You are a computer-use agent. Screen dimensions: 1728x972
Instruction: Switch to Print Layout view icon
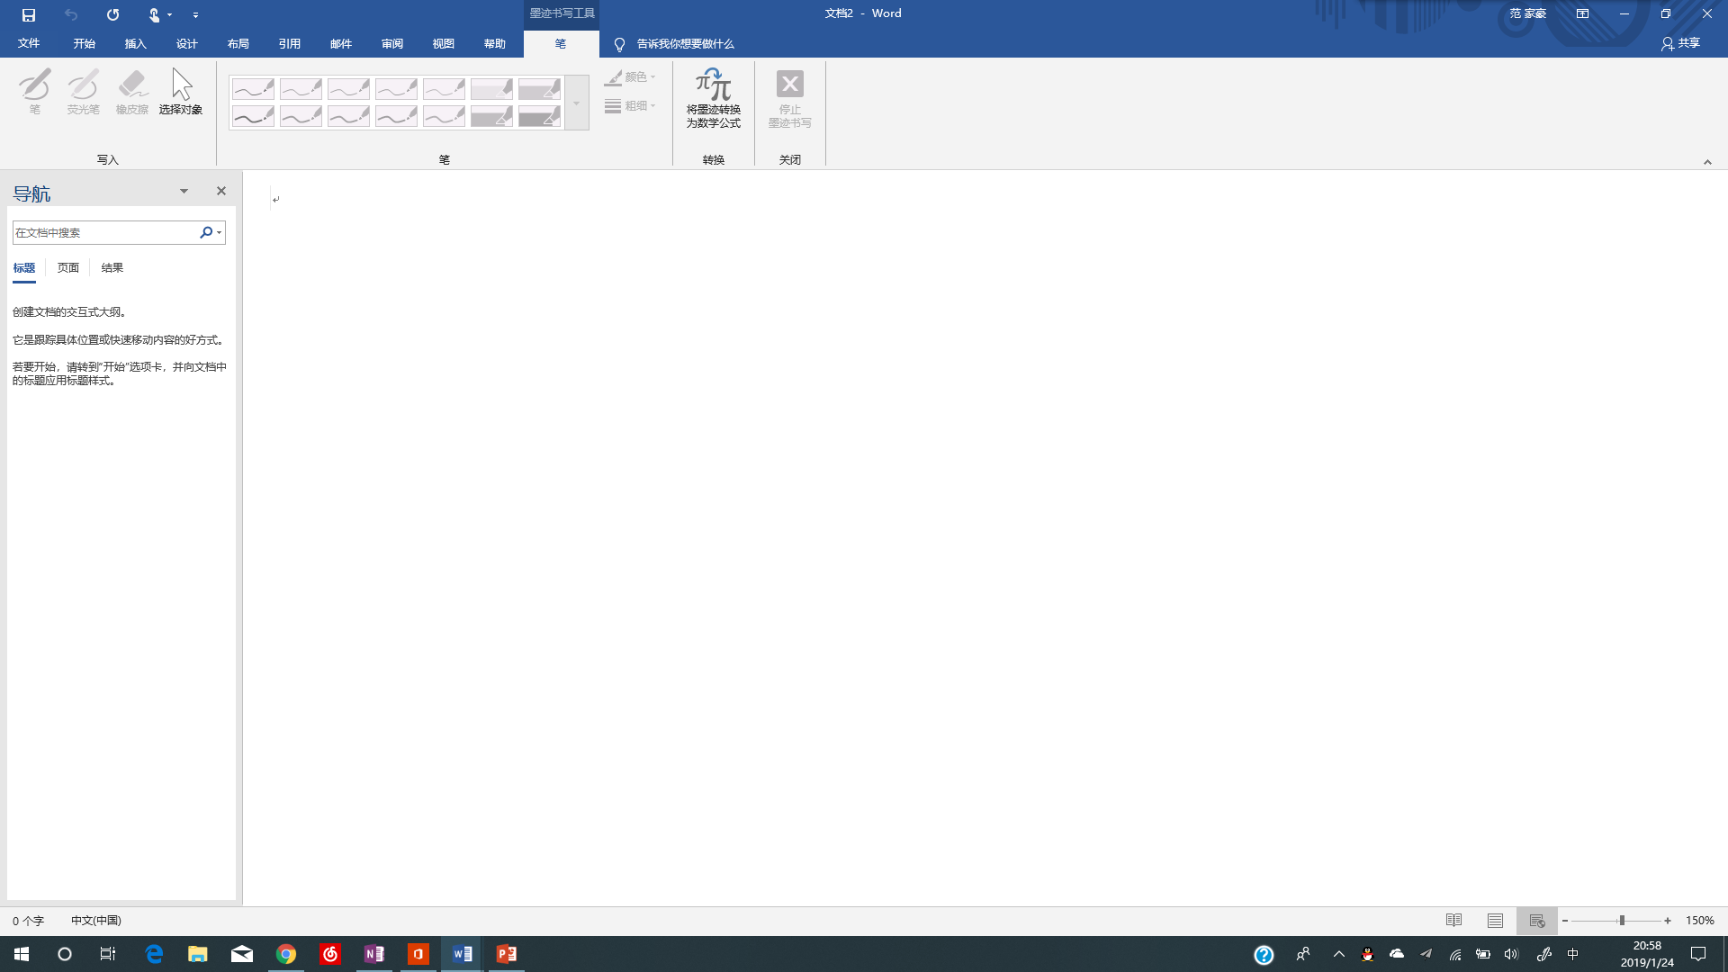1495,921
